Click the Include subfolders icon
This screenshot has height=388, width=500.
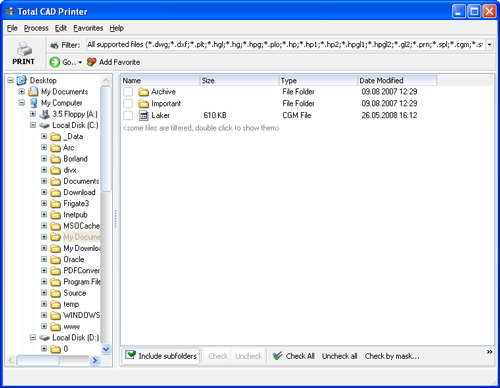(131, 355)
